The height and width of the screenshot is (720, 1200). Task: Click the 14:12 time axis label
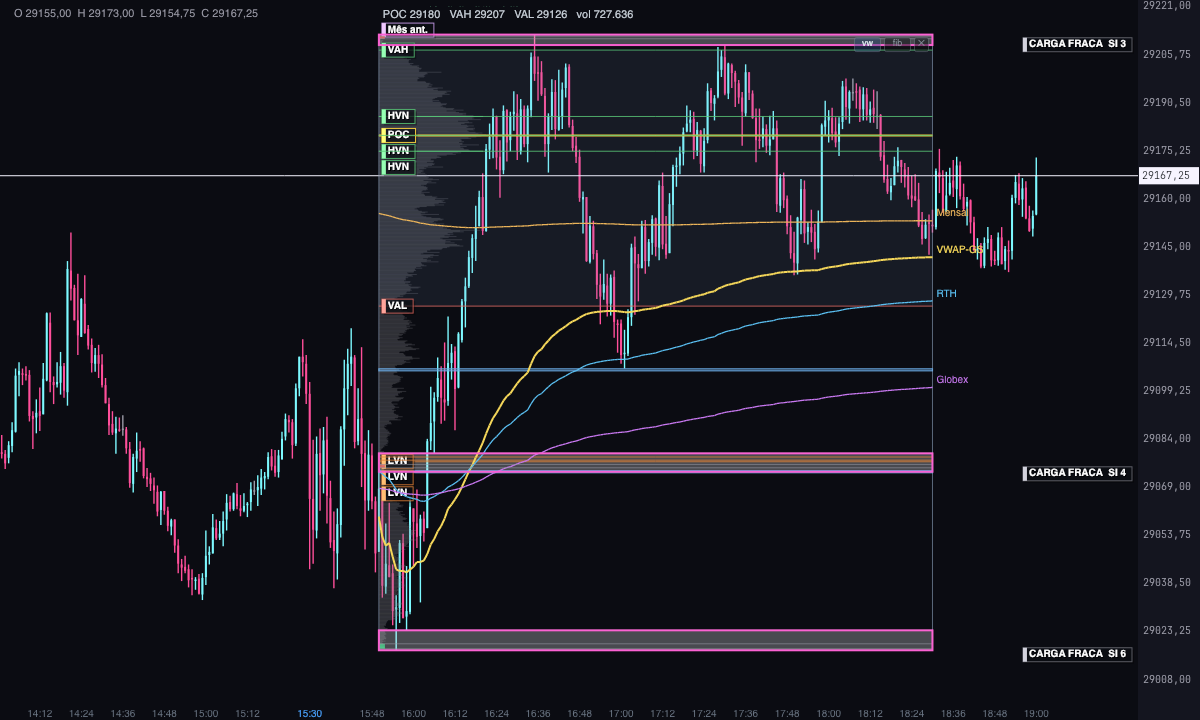click(40, 714)
